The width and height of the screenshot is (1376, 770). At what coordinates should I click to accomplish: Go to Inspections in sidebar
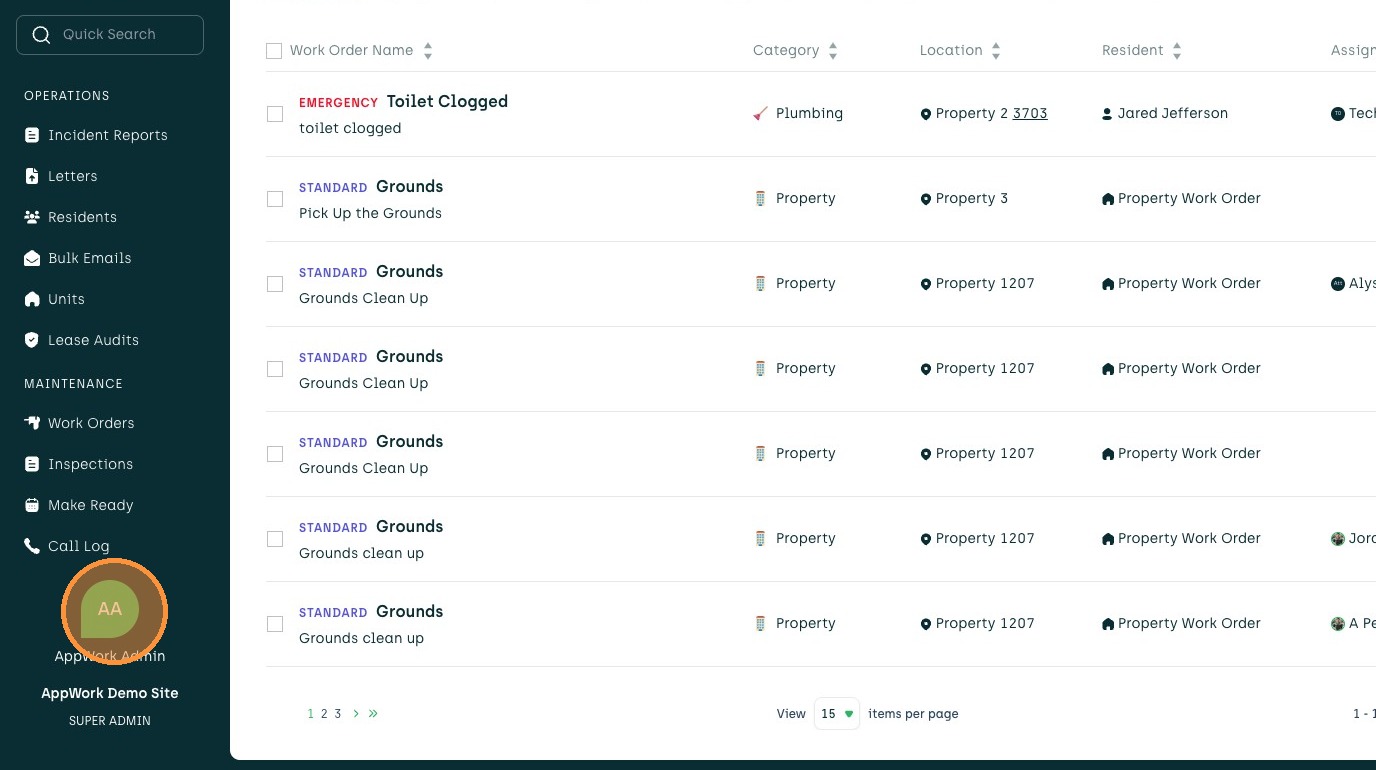pyautogui.click(x=90, y=464)
